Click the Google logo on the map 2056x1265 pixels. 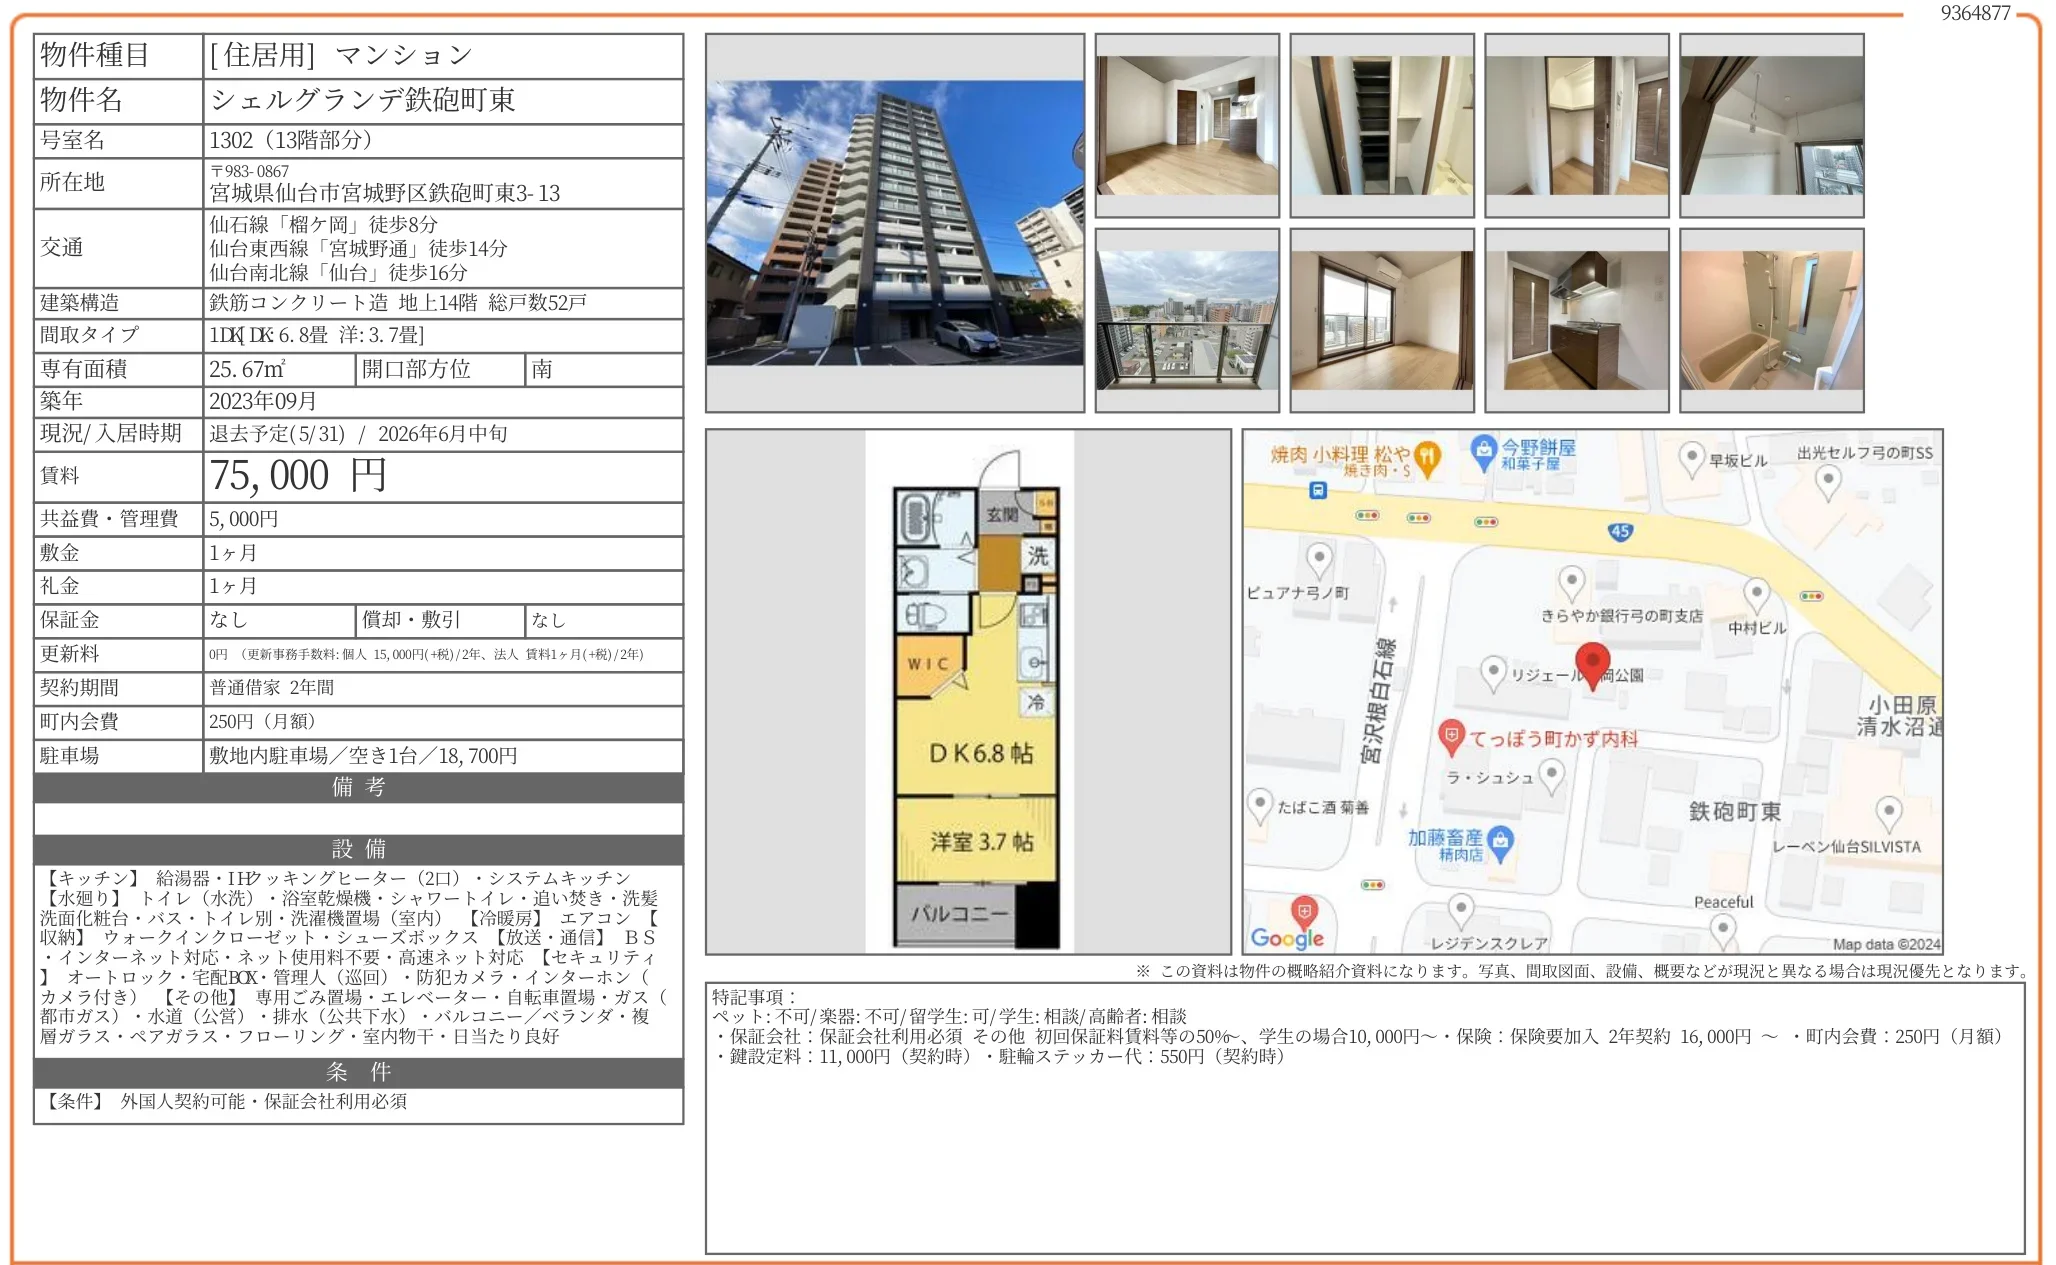pyautogui.click(x=1287, y=938)
